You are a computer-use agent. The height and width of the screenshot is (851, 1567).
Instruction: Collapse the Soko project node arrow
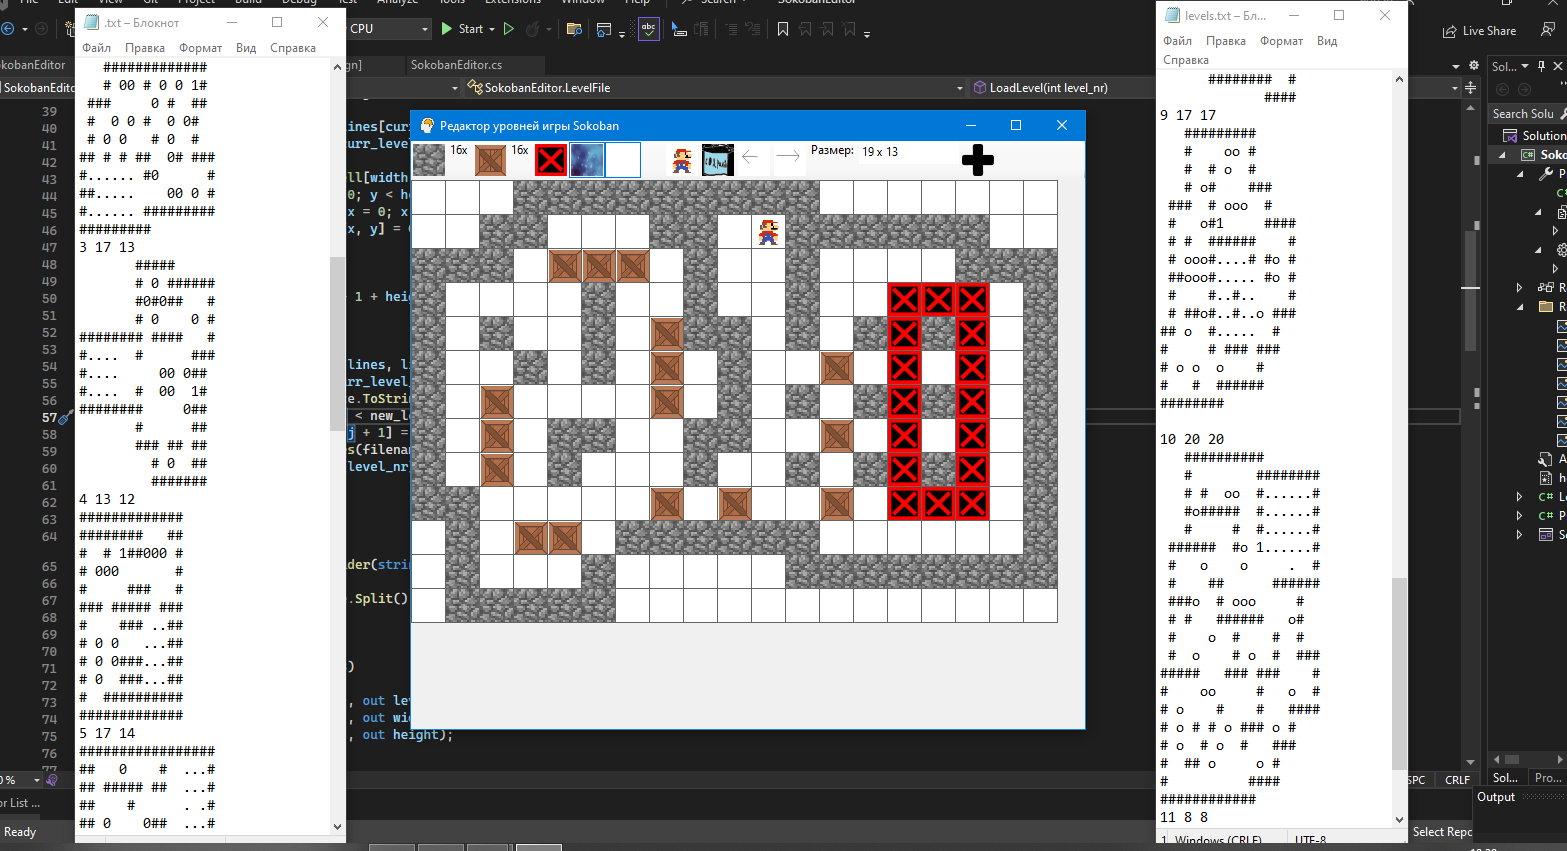click(x=1502, y=155)
